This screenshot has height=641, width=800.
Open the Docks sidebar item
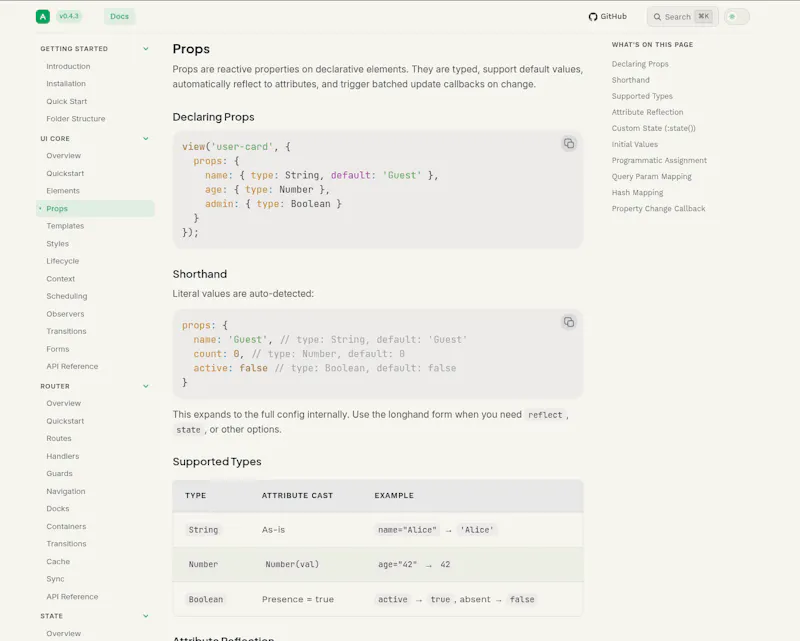coord(58,509)
